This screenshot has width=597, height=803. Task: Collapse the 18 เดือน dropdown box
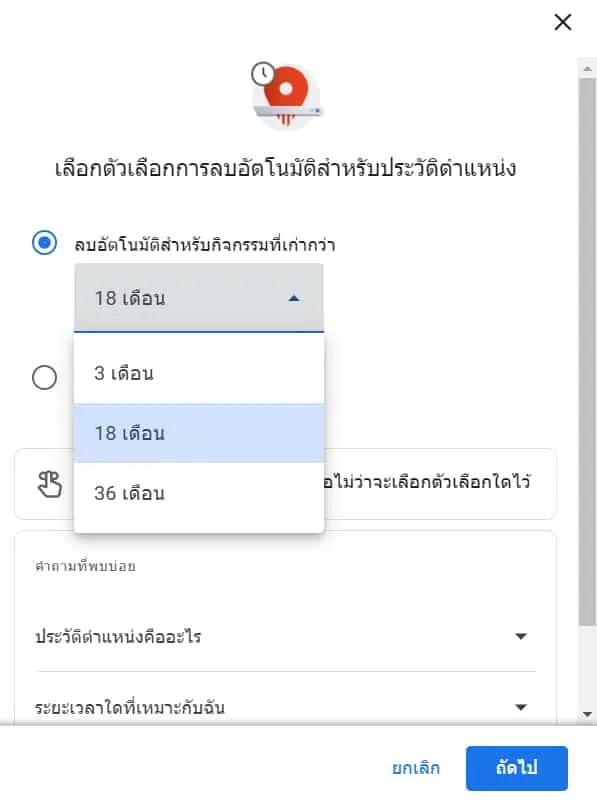point(199,298)
